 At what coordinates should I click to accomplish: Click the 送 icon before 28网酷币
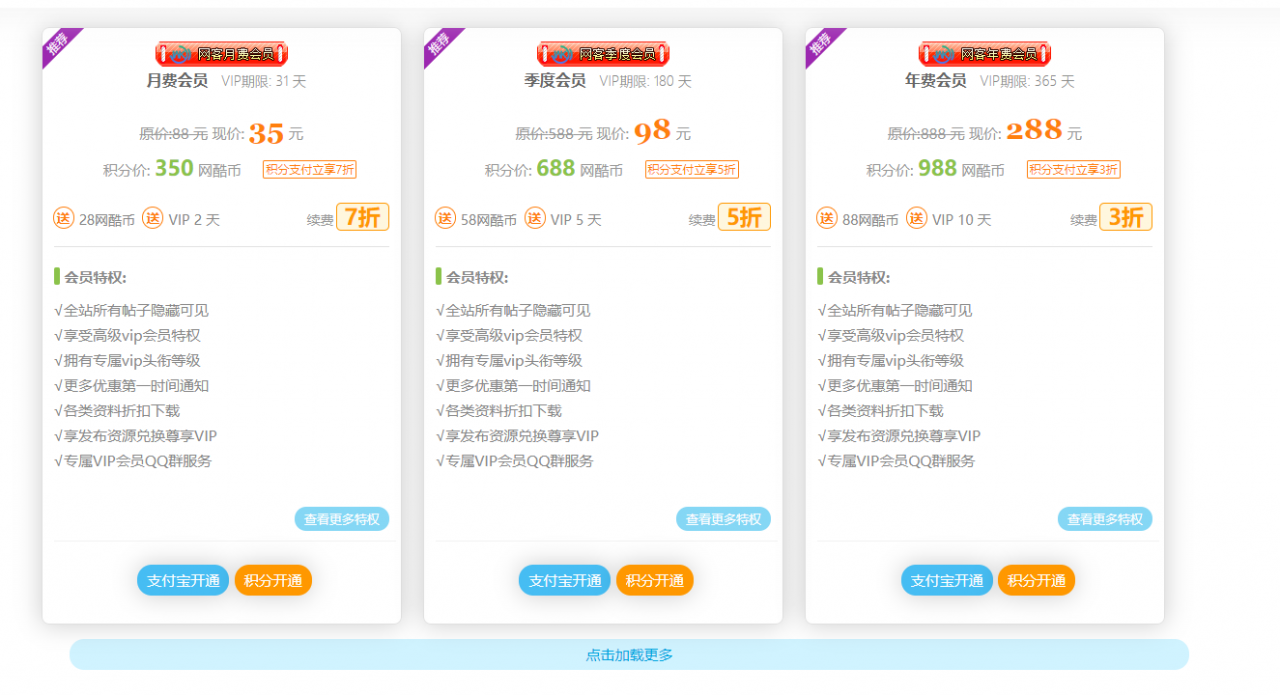(x=64, y=217)
